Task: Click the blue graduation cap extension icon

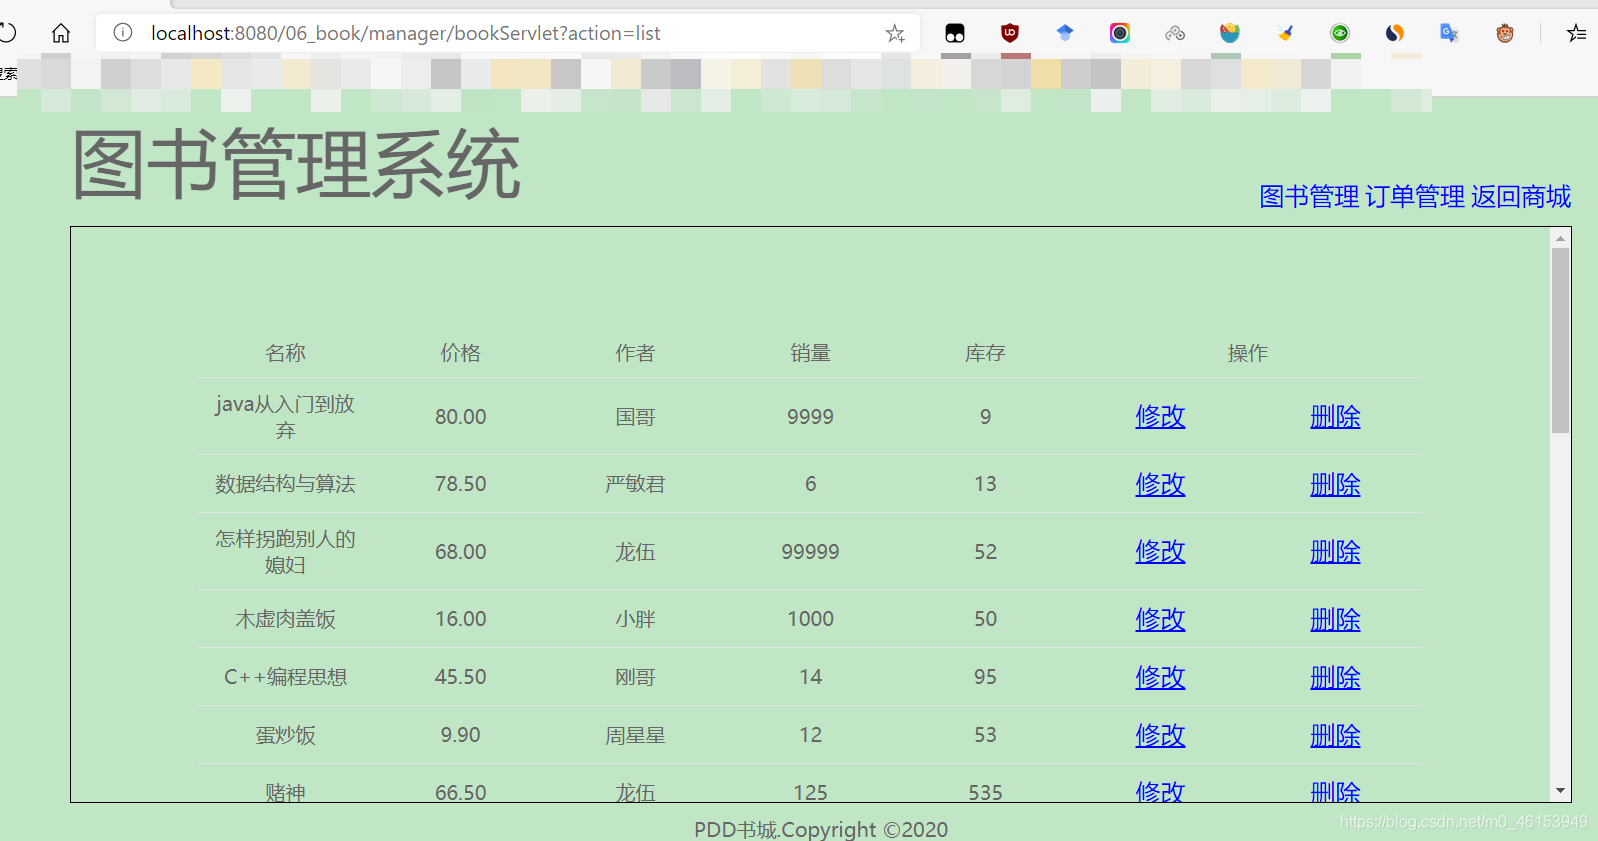Action: (x=1065, y=33)
